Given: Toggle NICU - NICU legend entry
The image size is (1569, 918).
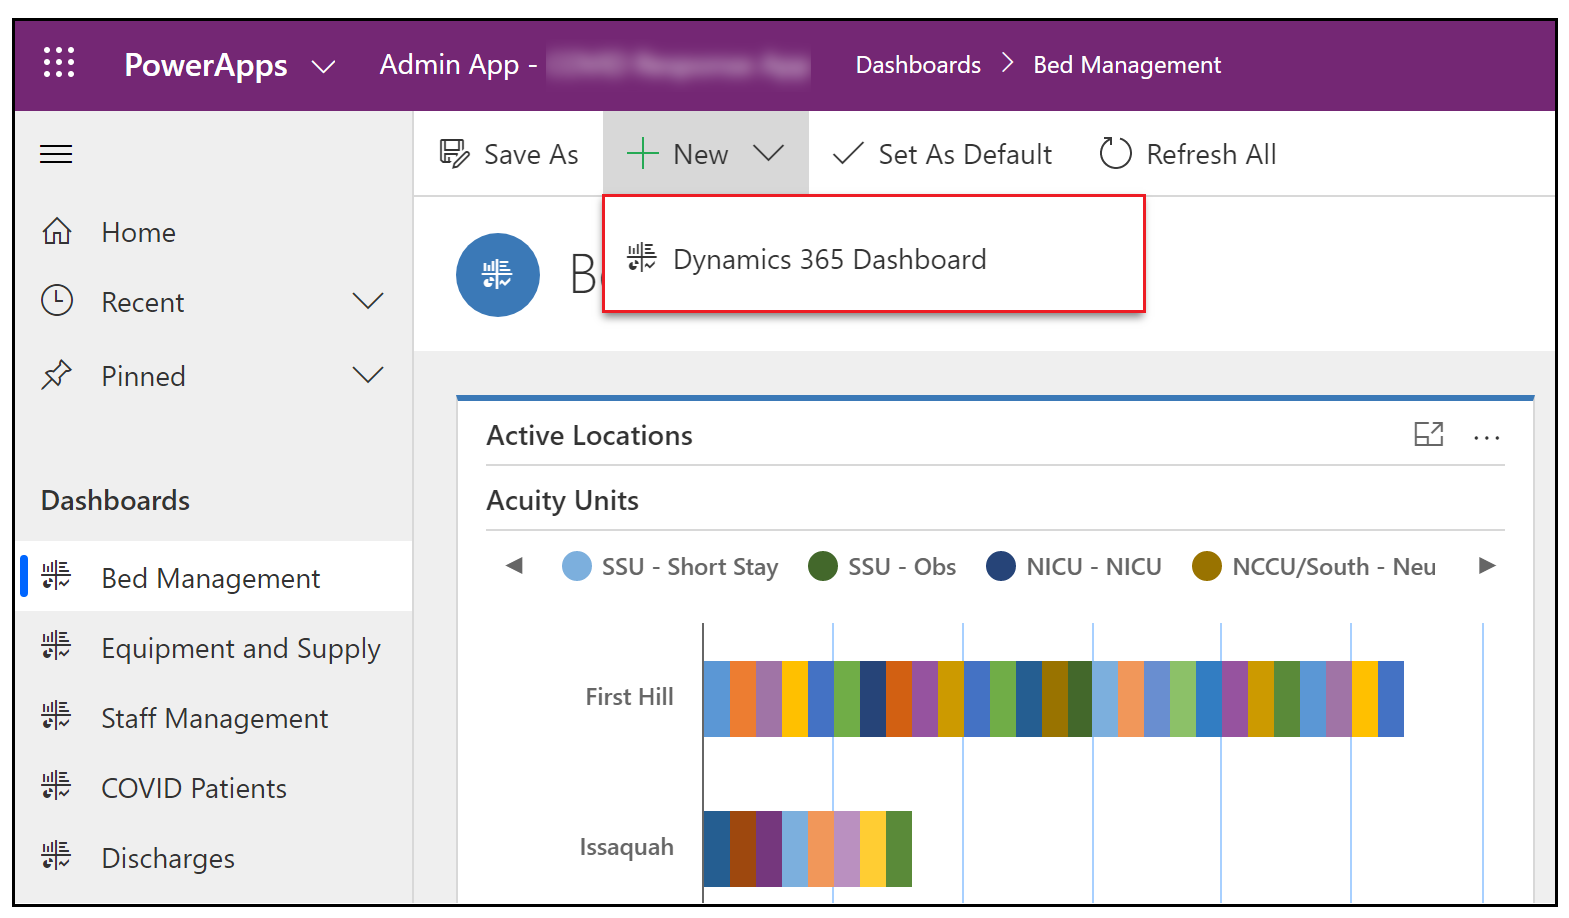Looking at the screenshot, I should tap(1074, 567).
